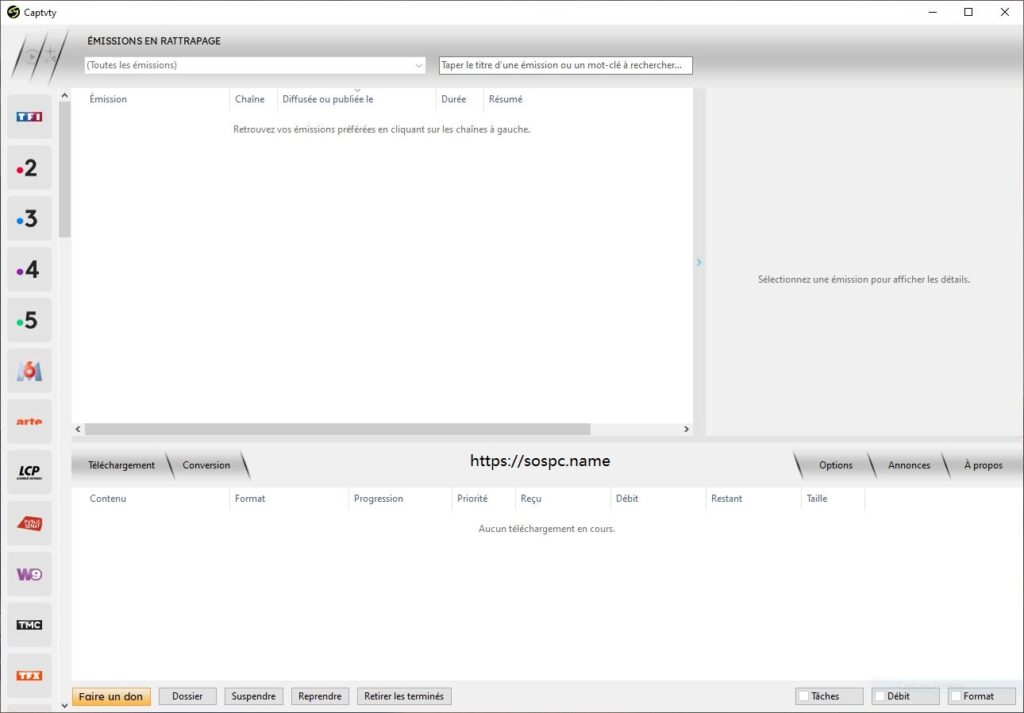Show the TFX channel programs
1024x713 pixels.
point(29,676)
